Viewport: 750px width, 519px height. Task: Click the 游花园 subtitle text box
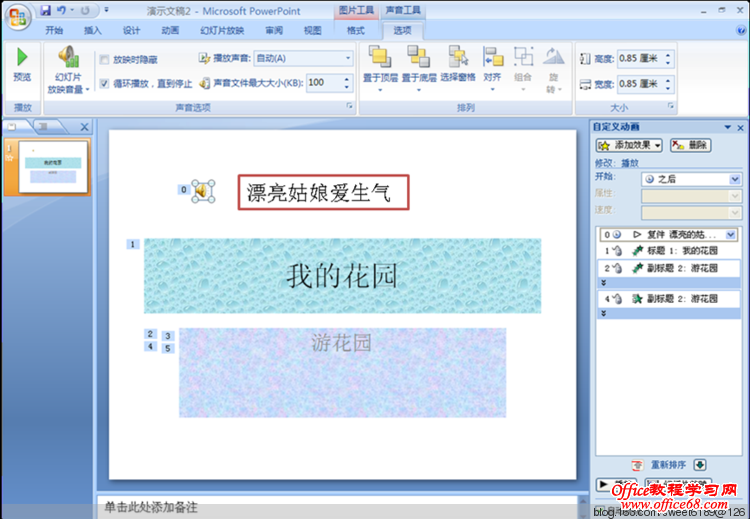[342, 373]
